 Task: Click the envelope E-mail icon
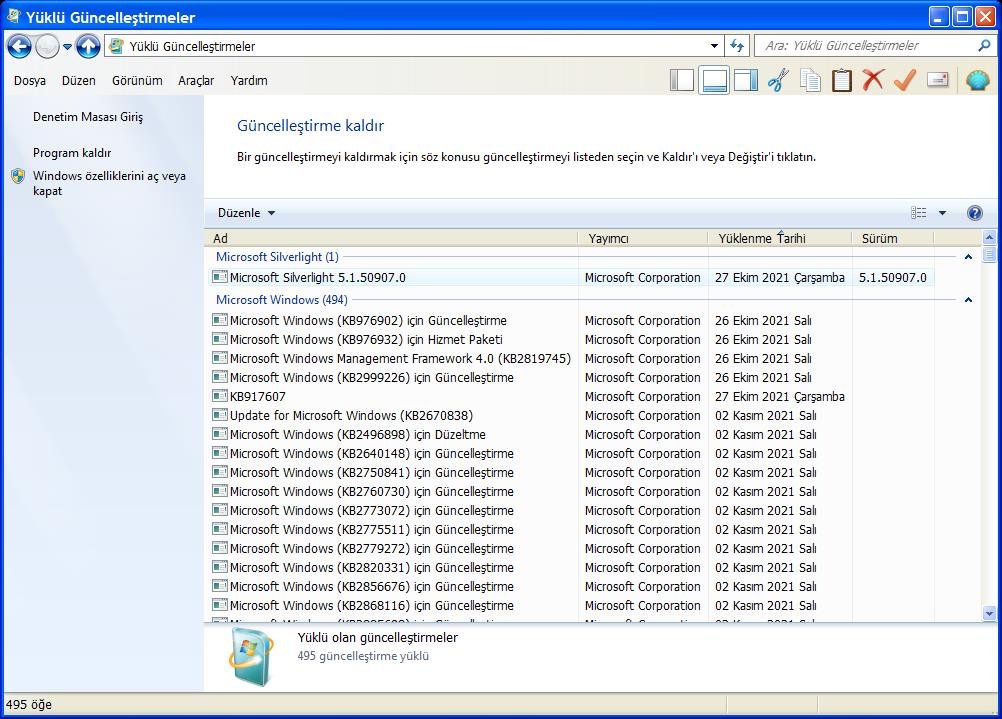pyautogui.click(x=937, y=80)
